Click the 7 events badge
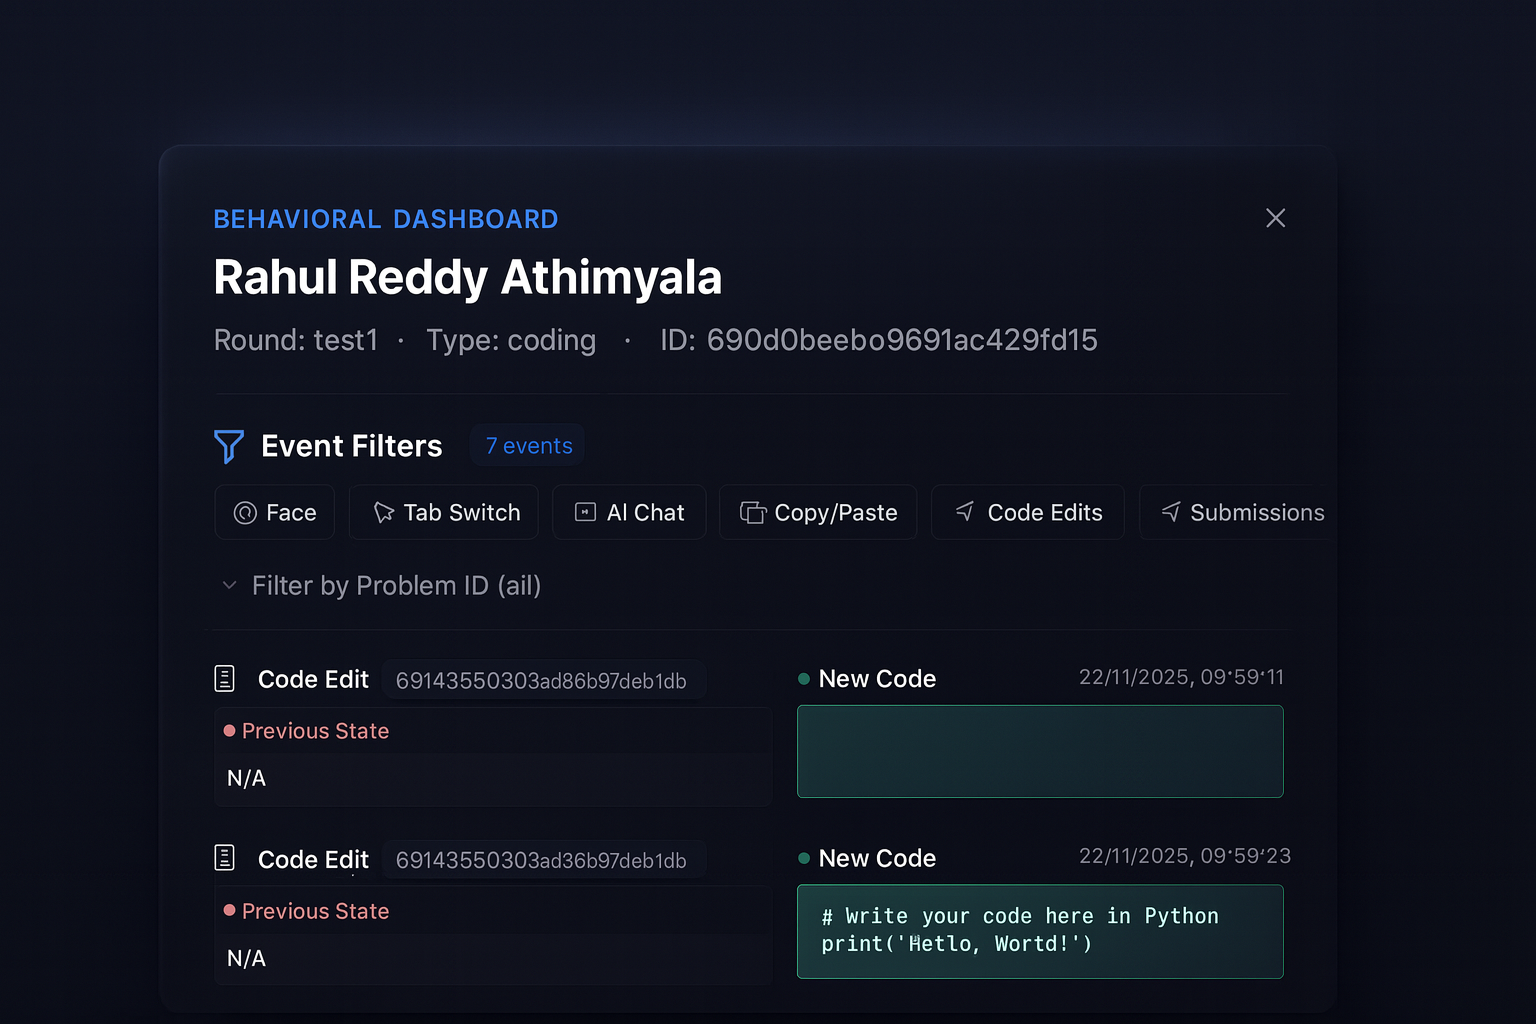 click(529, 446)
